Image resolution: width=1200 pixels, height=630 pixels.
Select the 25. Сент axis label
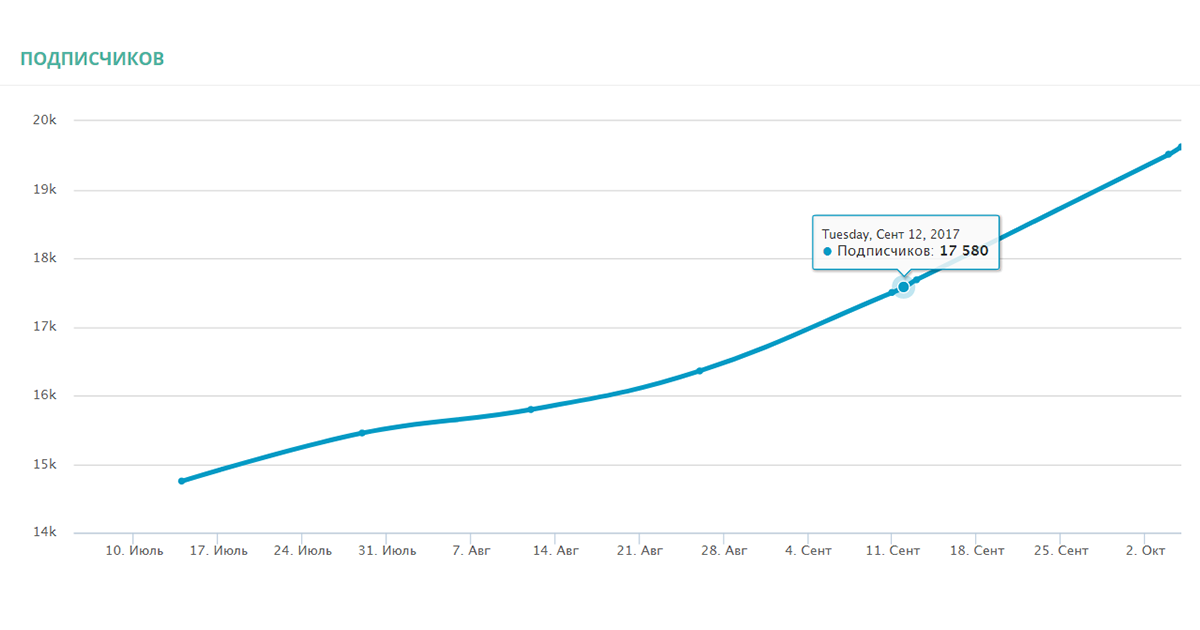click(x=1060, y=551)
